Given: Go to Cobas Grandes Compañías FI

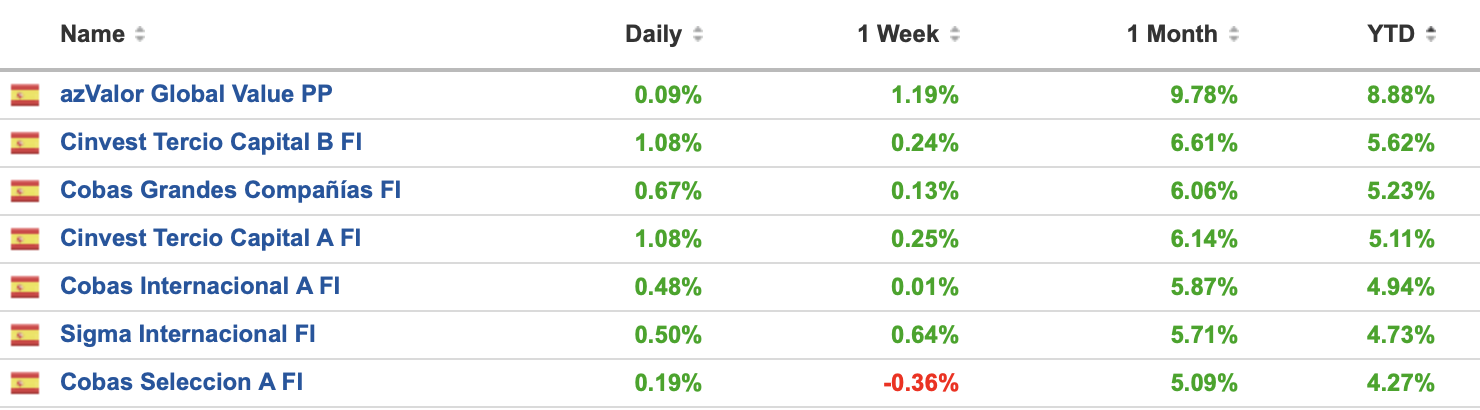Looking at the screenshot, I should pos(230,191).
